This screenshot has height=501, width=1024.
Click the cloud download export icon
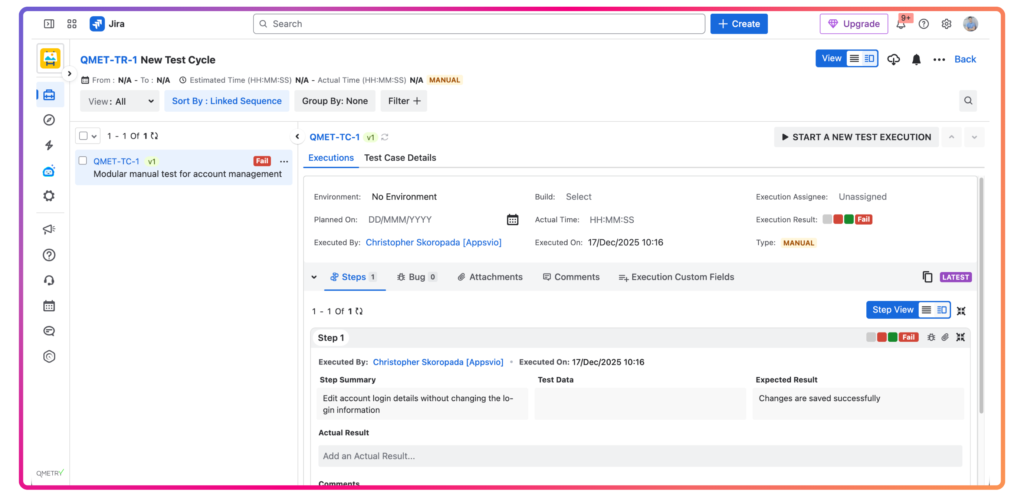[894, 59]
